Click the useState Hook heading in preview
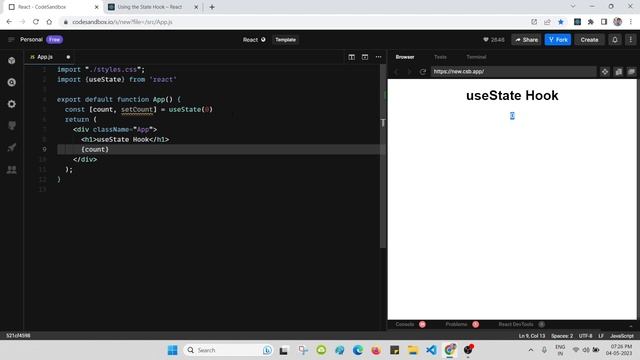This screenshot has height=360, width=640. [512, 96]
